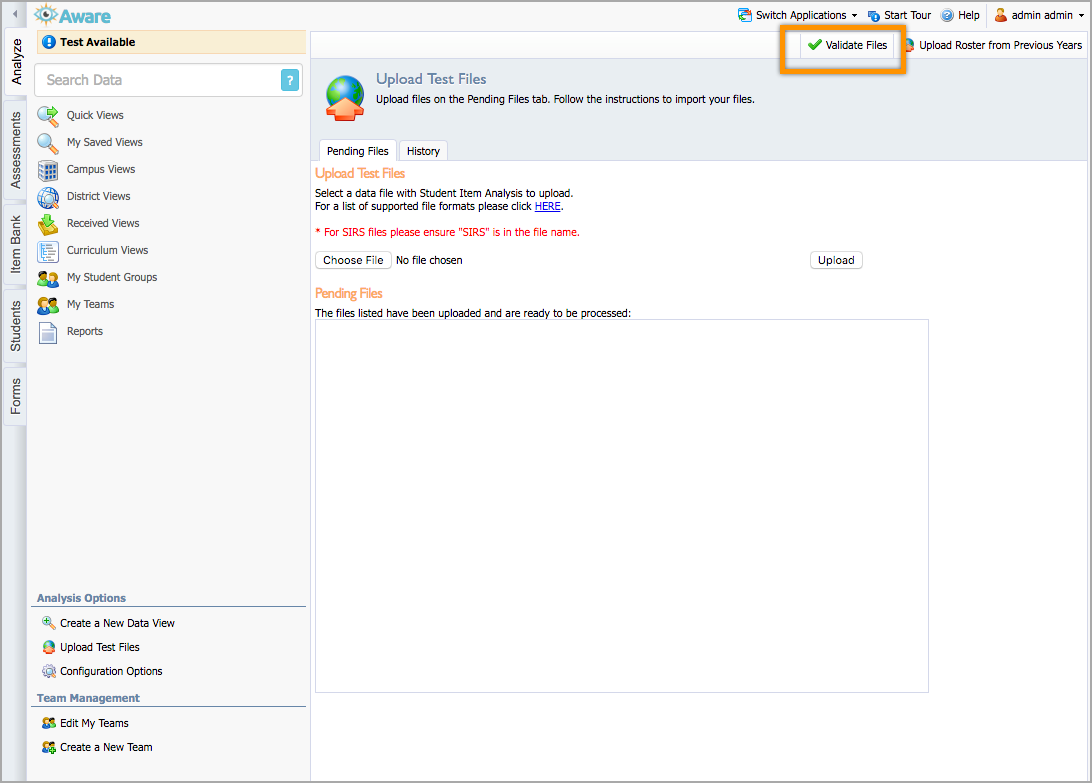Select Create a New Team link
The height and width of the screenshot is (783, 1092).
click(106, 747)
